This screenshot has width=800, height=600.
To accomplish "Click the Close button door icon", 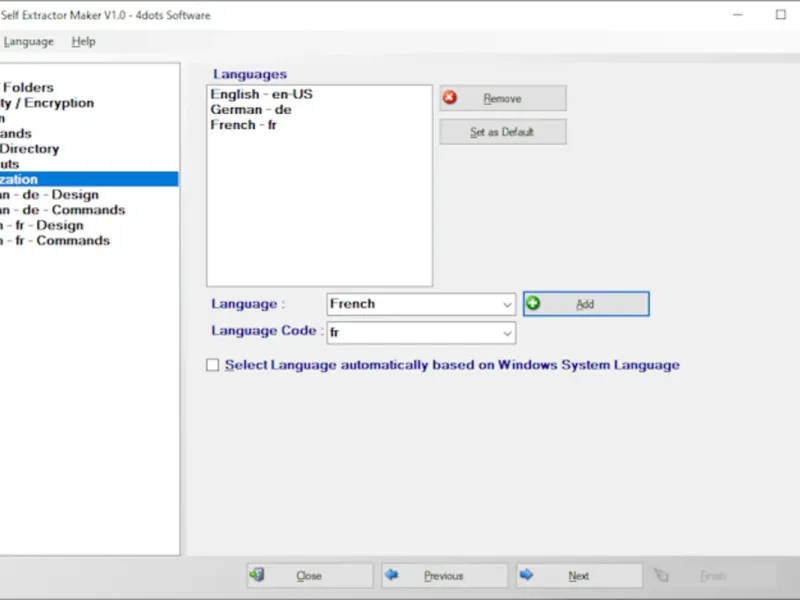I will pos(257,575).
